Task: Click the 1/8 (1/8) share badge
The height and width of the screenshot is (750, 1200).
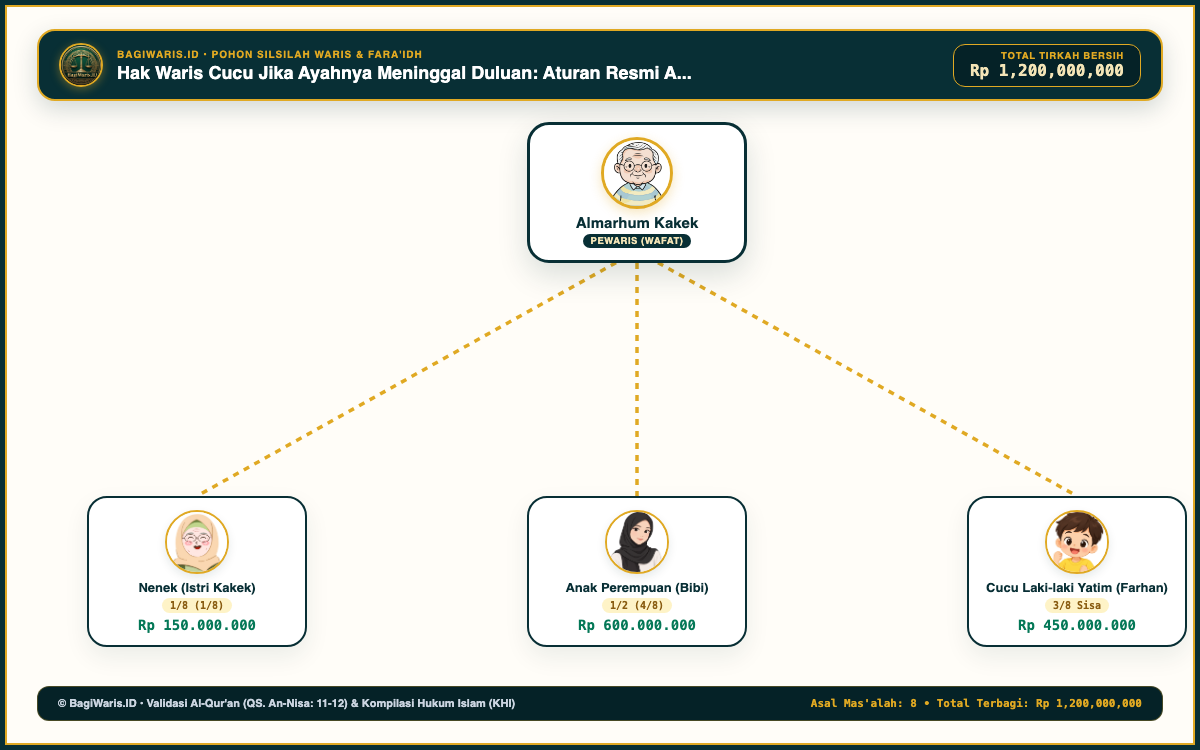Action: 197,605
